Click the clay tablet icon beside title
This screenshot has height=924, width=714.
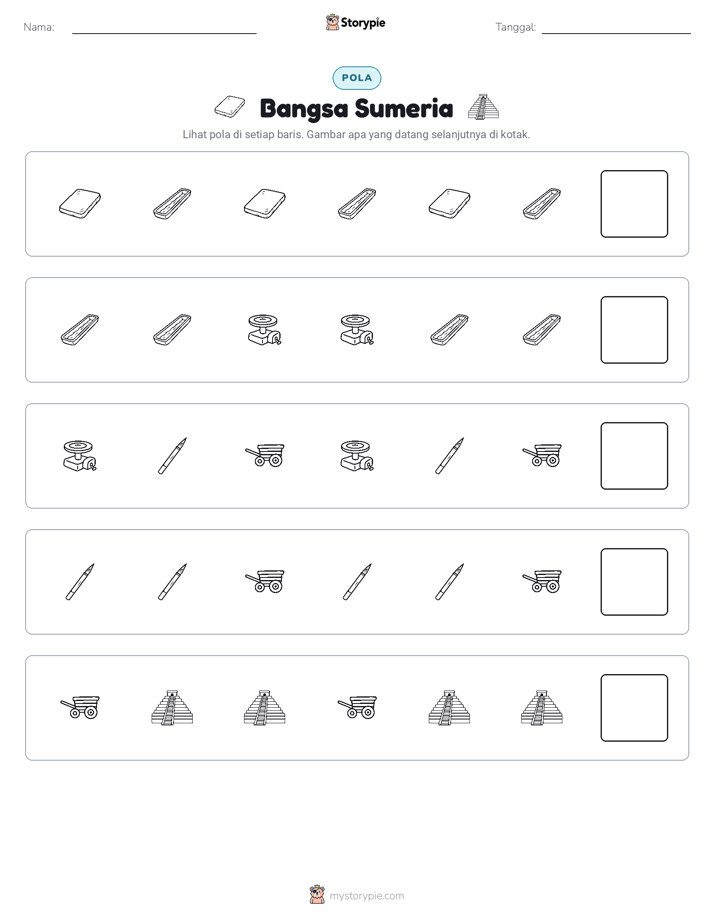tap(230, 107)
